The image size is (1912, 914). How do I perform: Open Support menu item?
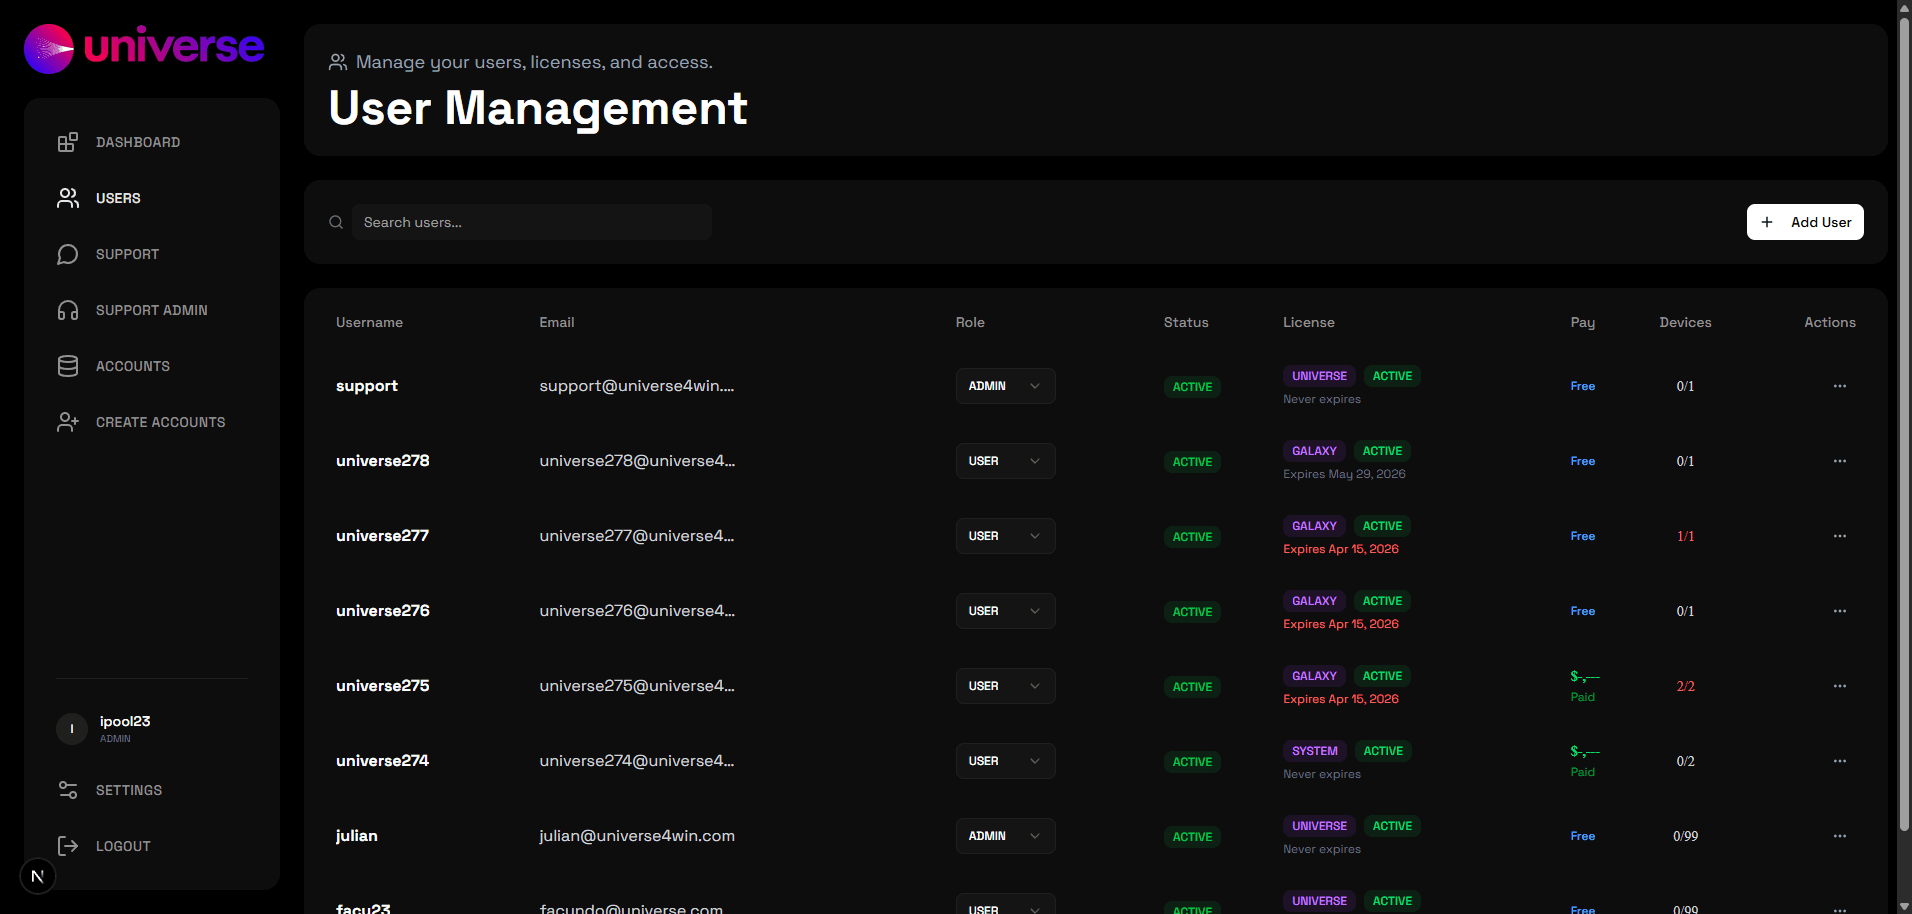coord(152,254)
